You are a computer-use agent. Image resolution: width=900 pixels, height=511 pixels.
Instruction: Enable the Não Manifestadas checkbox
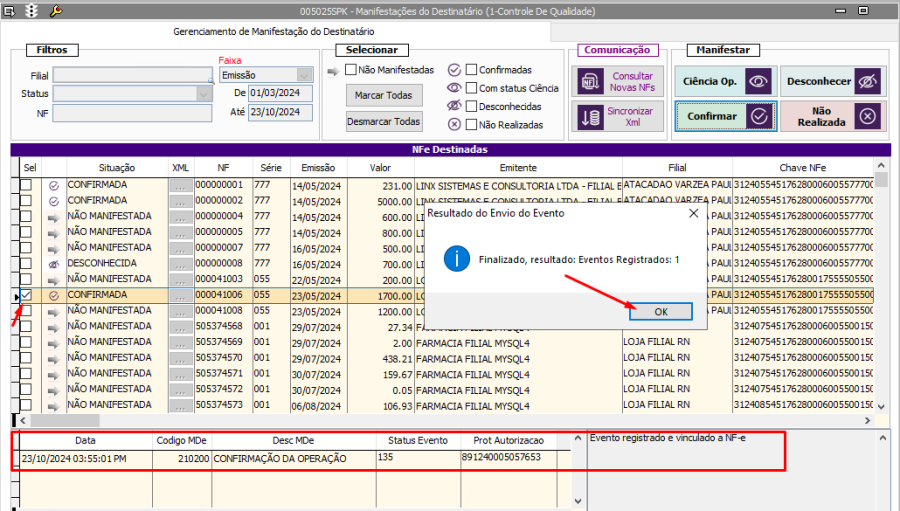pos(351,70)
